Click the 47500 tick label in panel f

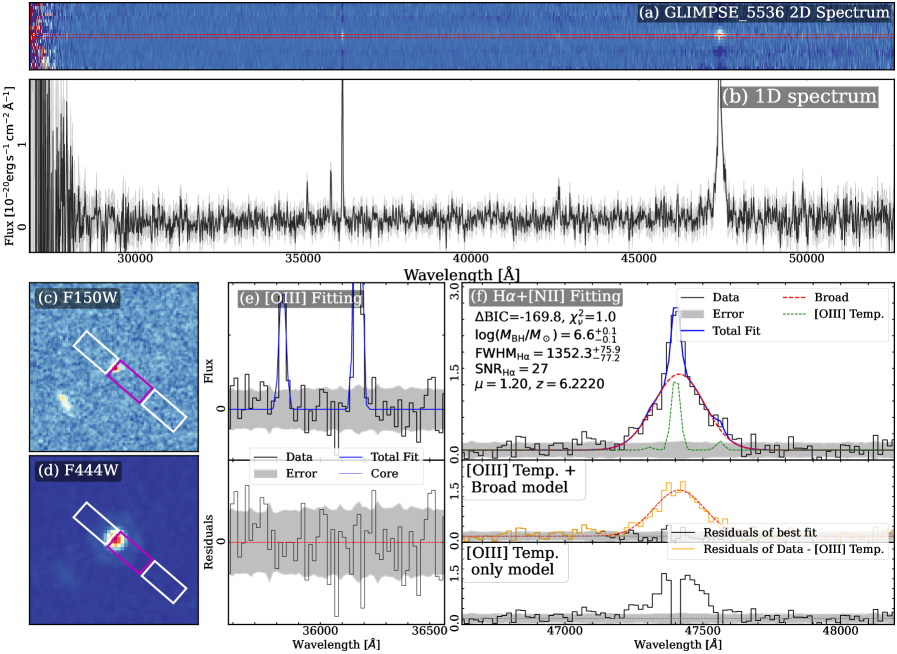pyautogui.click(x=702, y=630)
